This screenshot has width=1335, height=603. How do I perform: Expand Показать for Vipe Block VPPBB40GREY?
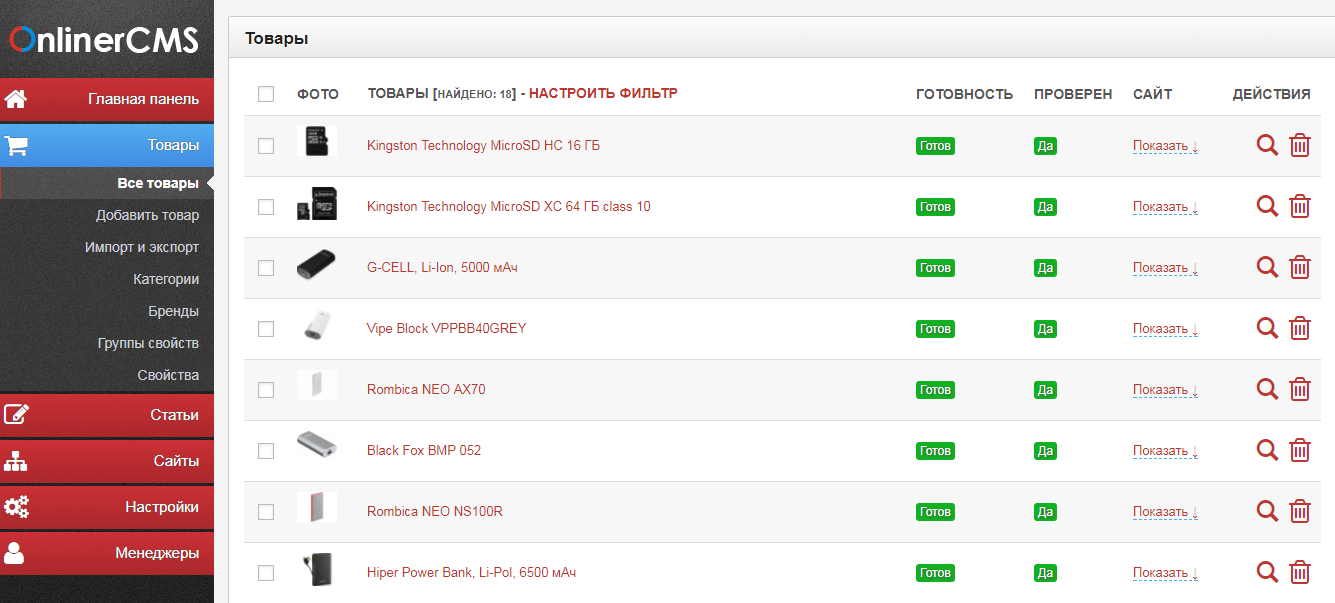coord(1165,329)
